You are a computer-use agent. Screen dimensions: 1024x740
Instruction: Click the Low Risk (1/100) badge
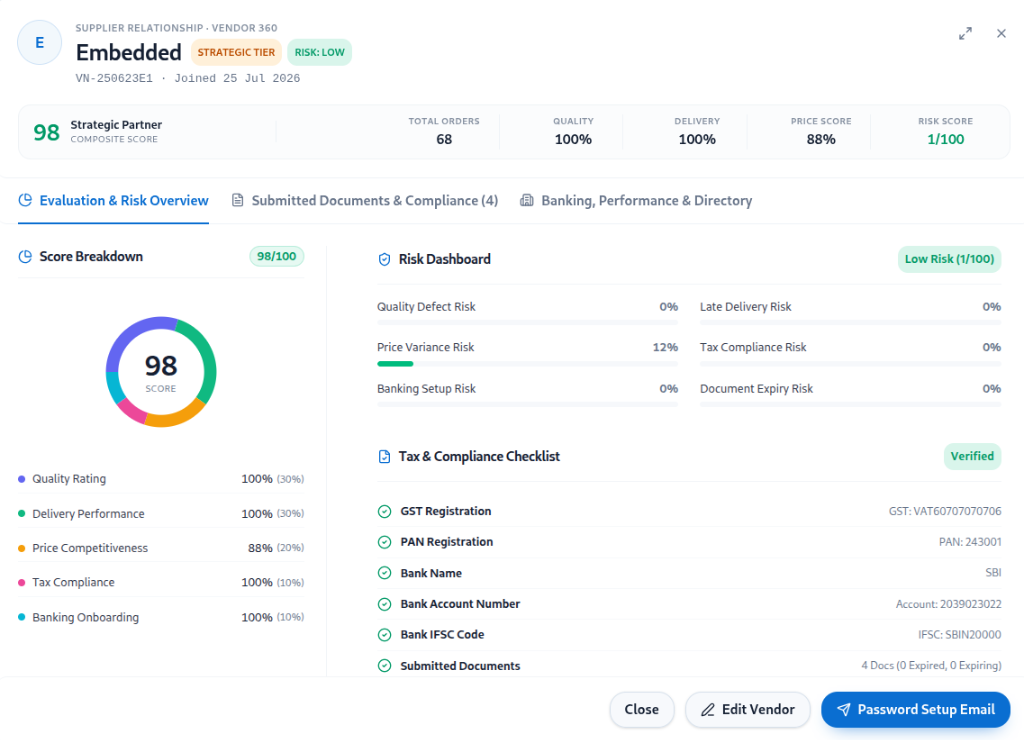coord(950,259)
